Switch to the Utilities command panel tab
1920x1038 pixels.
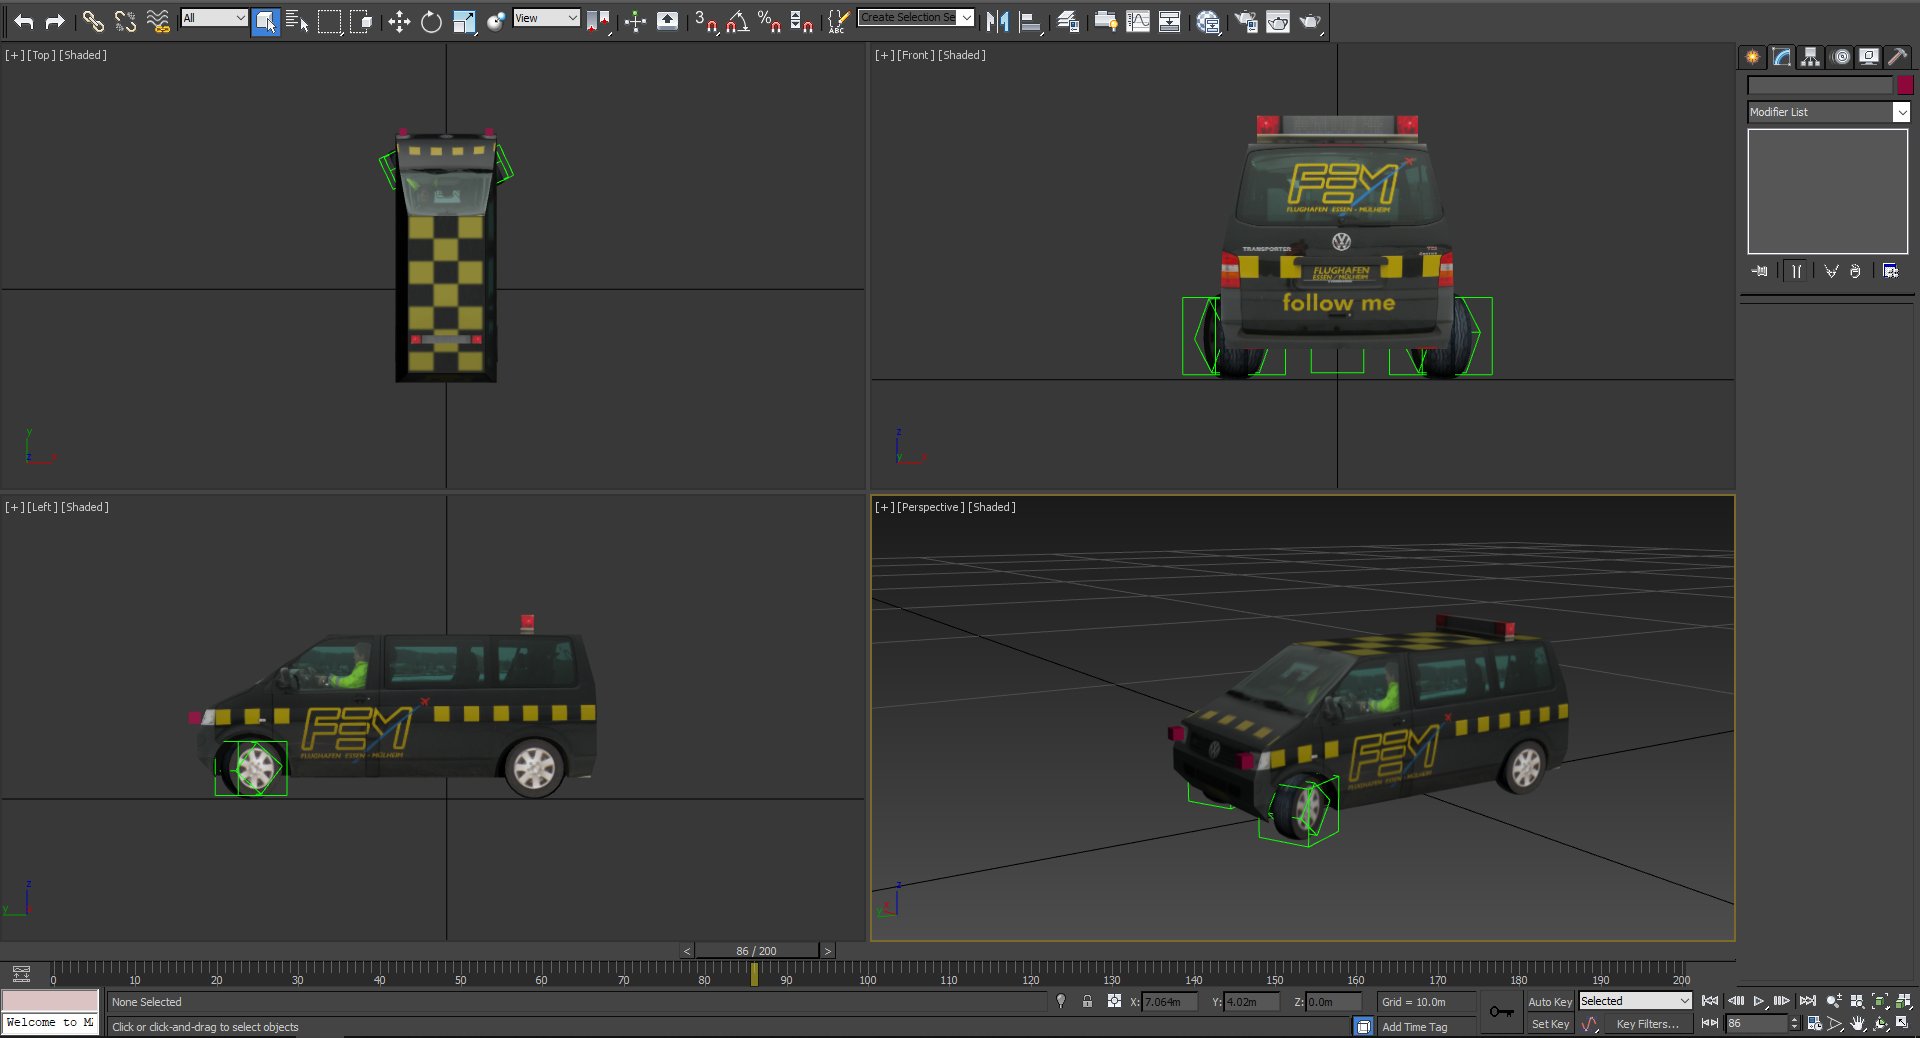tap(1897, 57)
